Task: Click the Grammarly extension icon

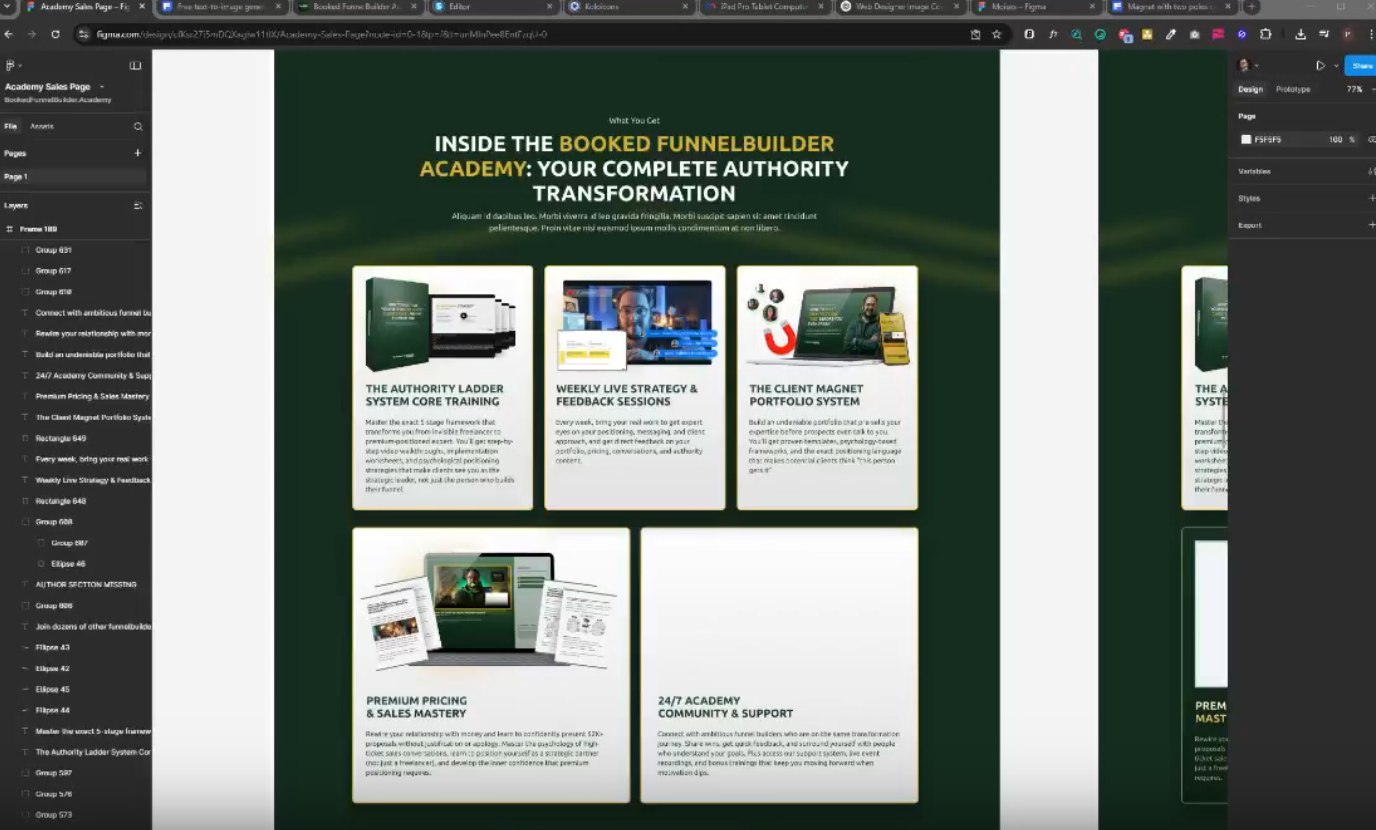Action: pyautogui.click(x=1100, y=34)
